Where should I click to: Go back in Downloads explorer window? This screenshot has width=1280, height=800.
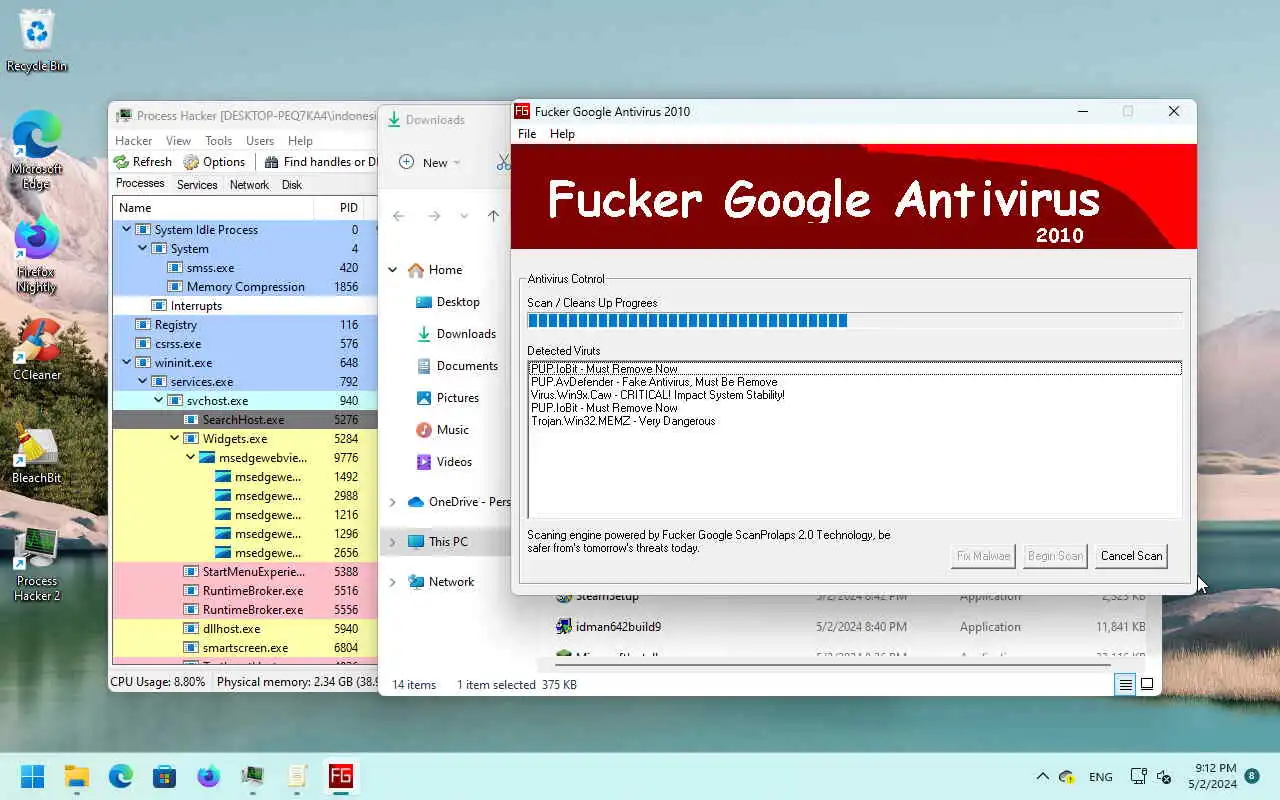click(399, 216)
